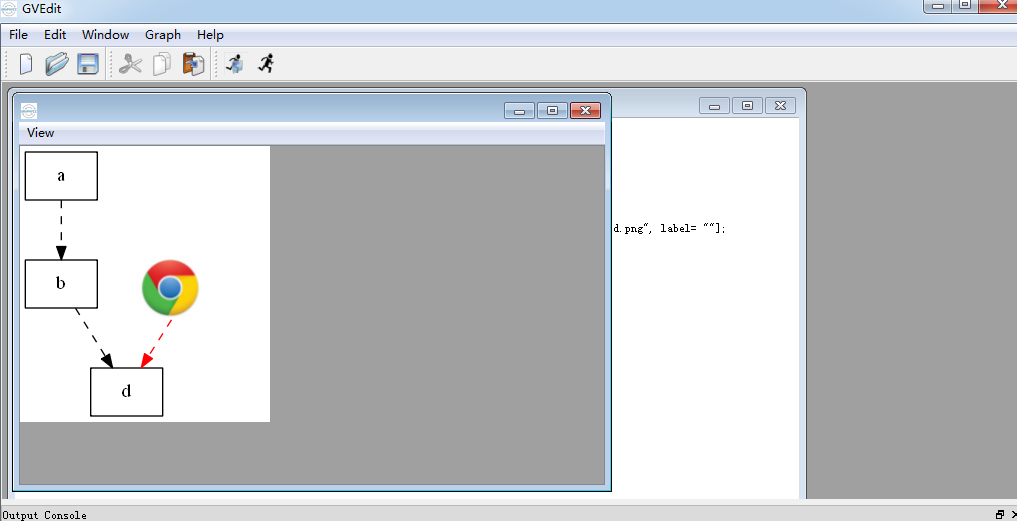This screenshot has width=1017, height=521.
Task: Open the Graph menu
Action: 163,35
